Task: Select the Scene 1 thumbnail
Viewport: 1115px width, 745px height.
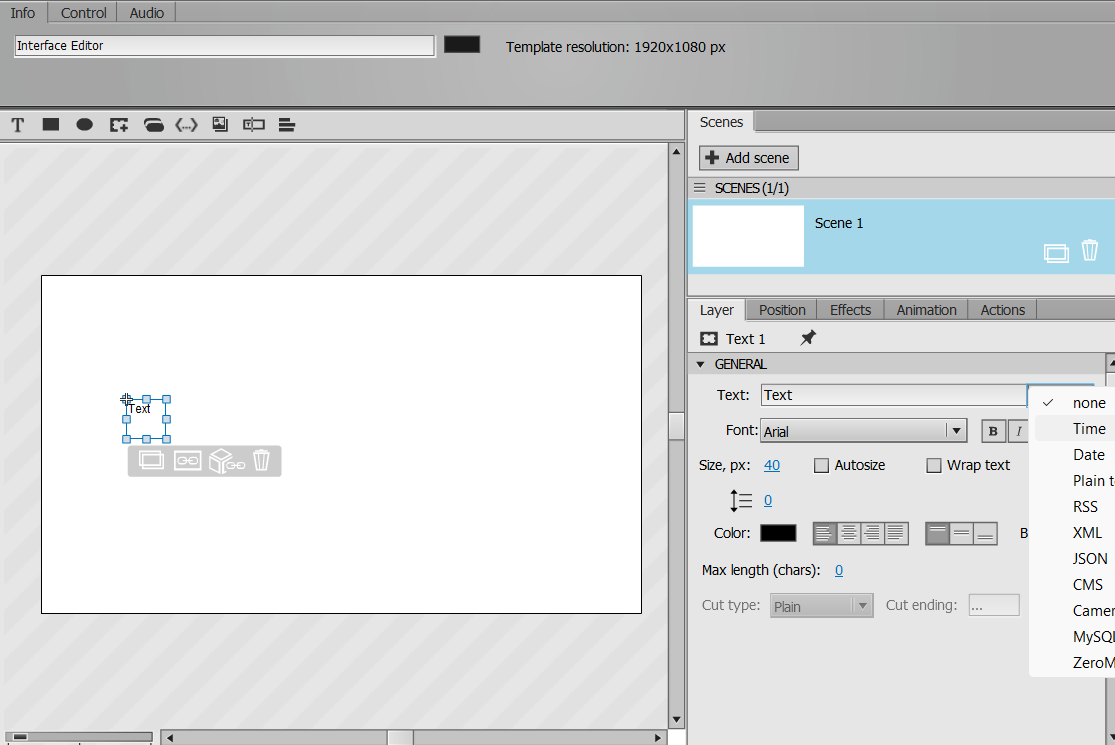Action: coord(748,236)
